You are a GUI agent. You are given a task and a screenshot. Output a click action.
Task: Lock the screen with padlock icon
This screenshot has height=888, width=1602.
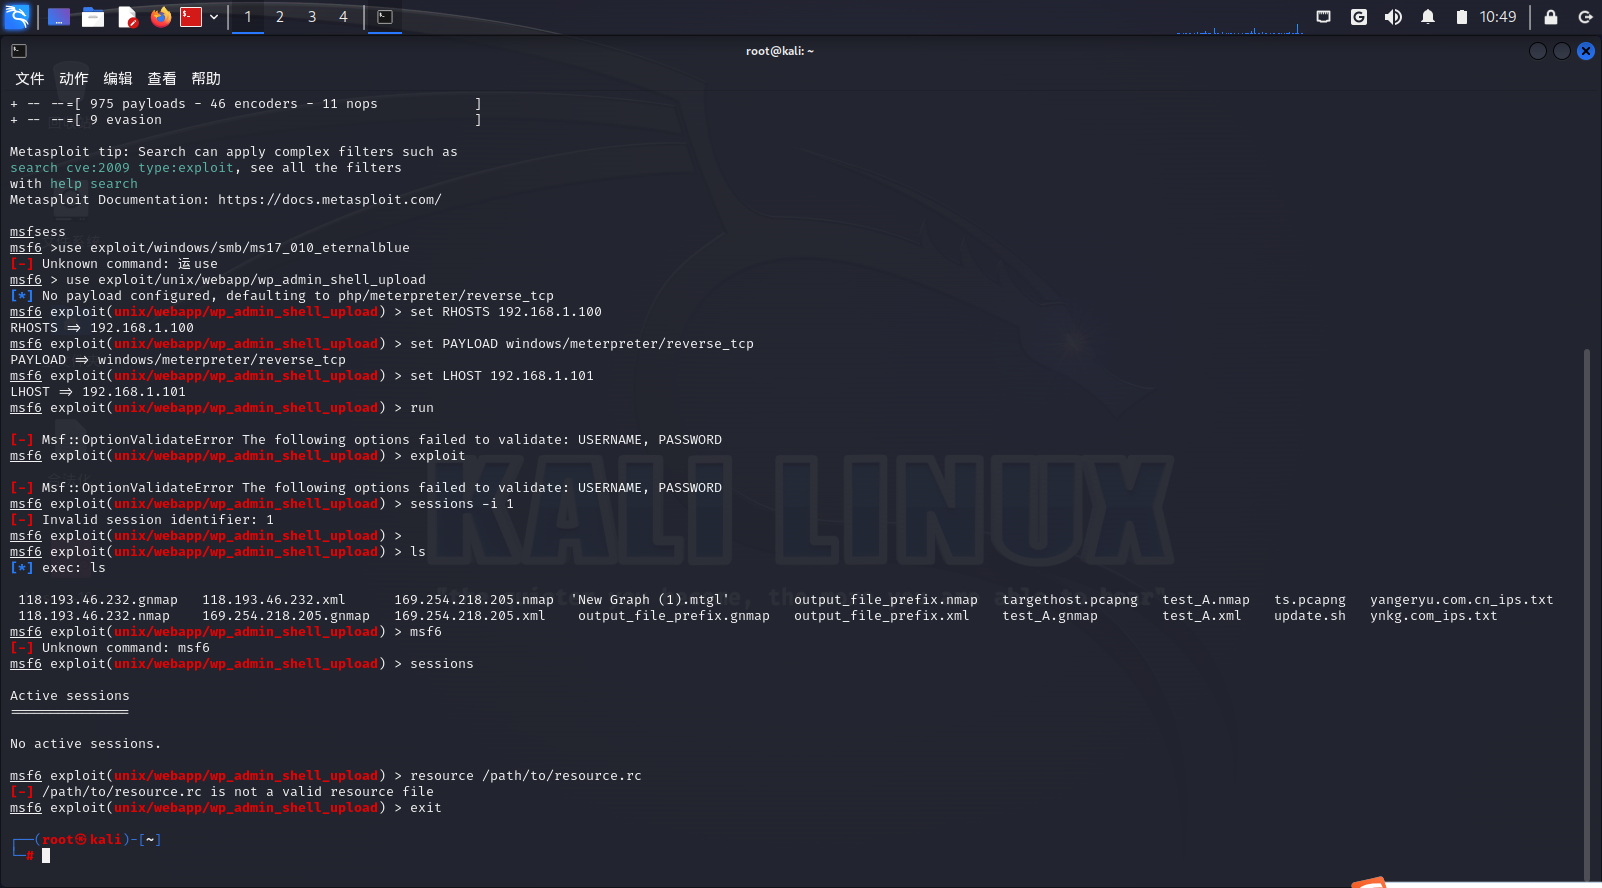[1551, 17]
